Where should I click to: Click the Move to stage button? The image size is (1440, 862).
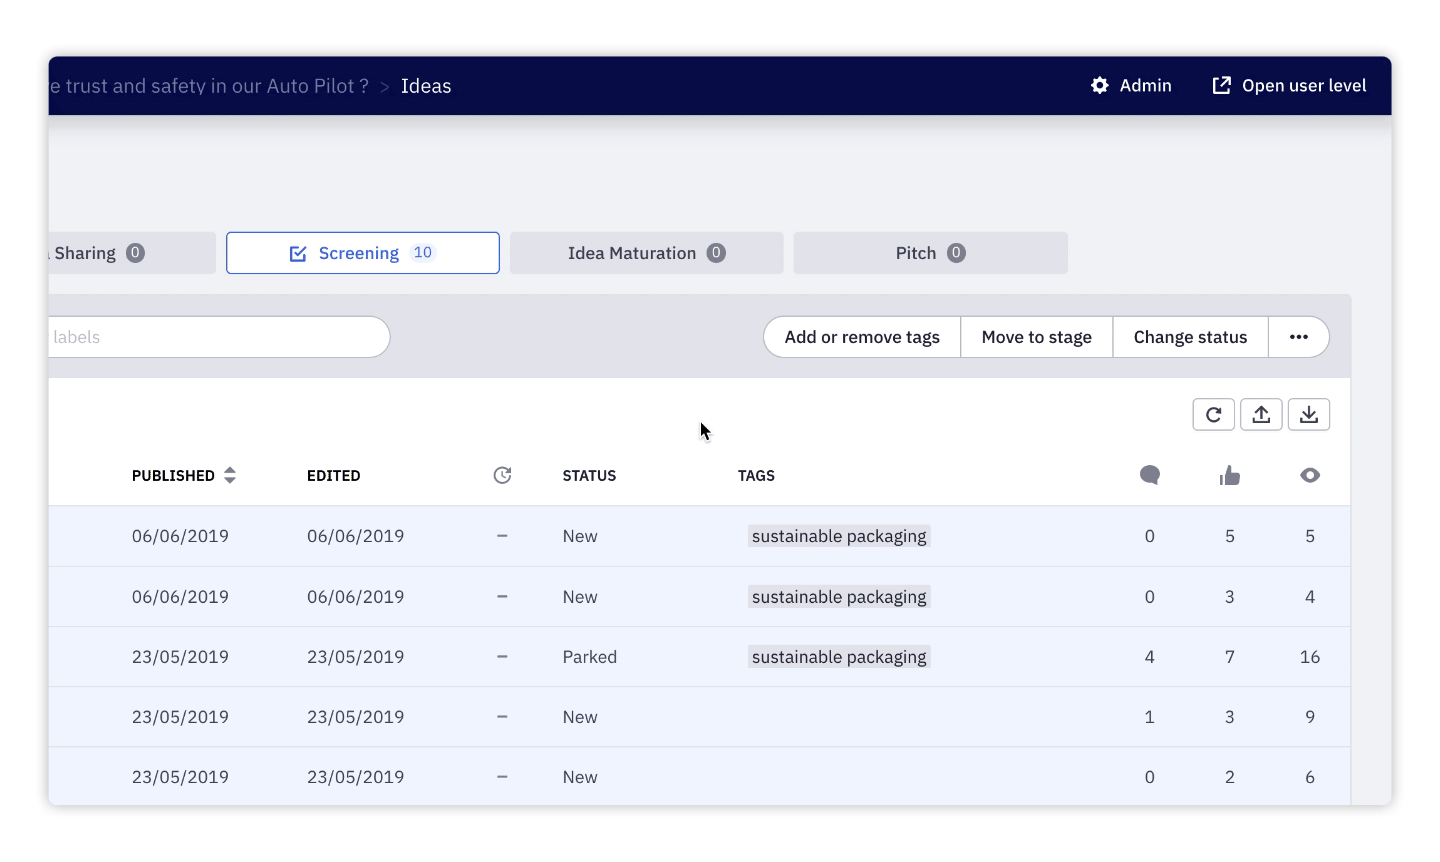(x=1036, y=337)
